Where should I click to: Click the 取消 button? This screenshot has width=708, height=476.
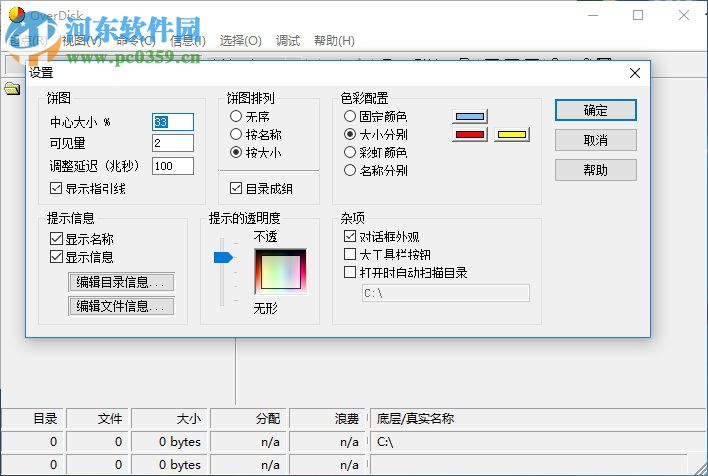(x=596, y=140)
